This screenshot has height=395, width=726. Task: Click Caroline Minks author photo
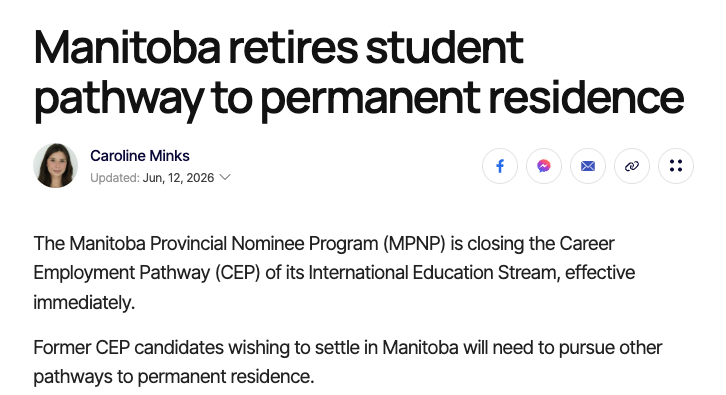[56, 165]
